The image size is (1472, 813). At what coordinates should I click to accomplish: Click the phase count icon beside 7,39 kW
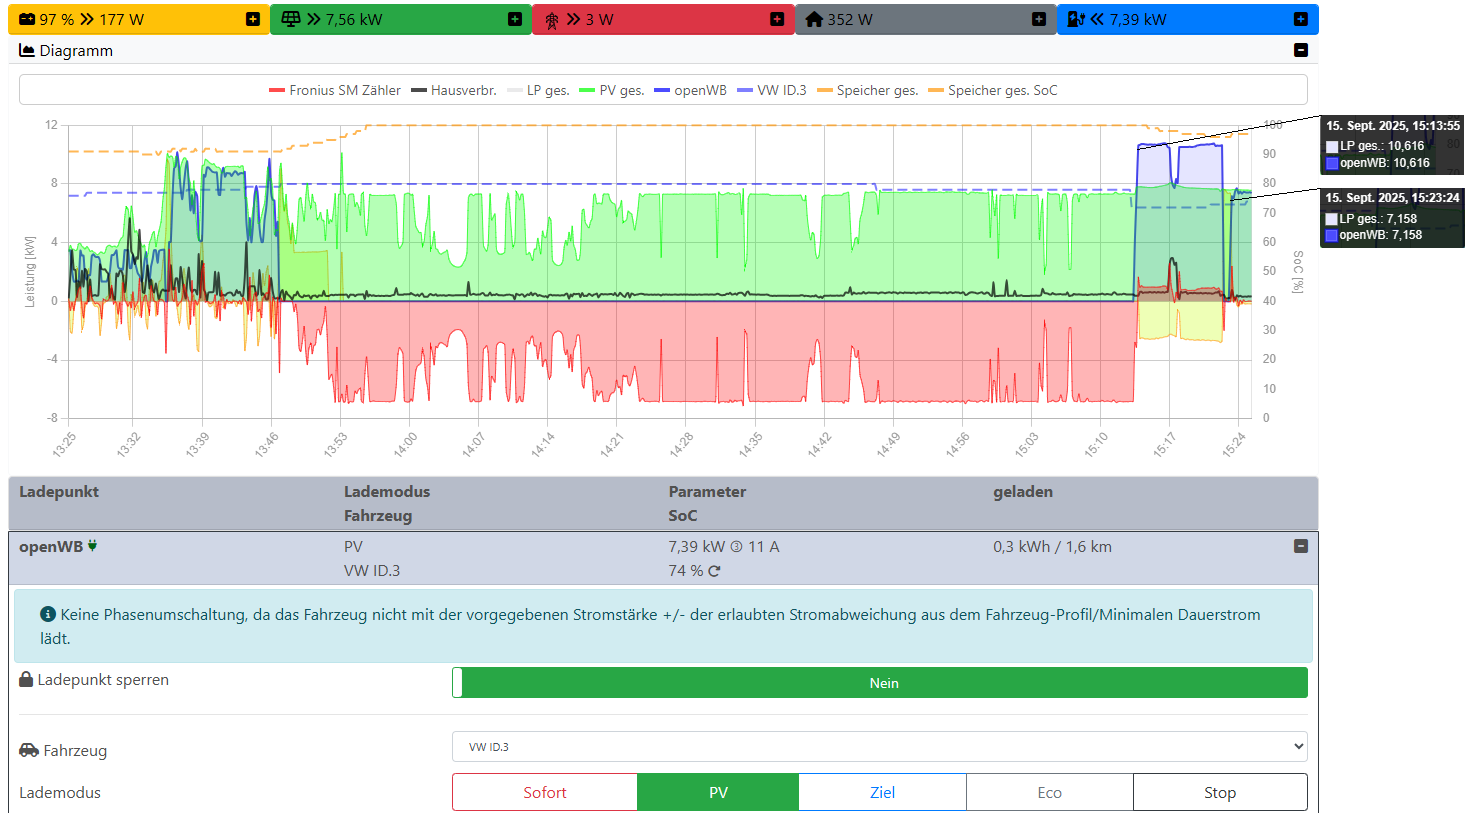(x=736, y=547)
